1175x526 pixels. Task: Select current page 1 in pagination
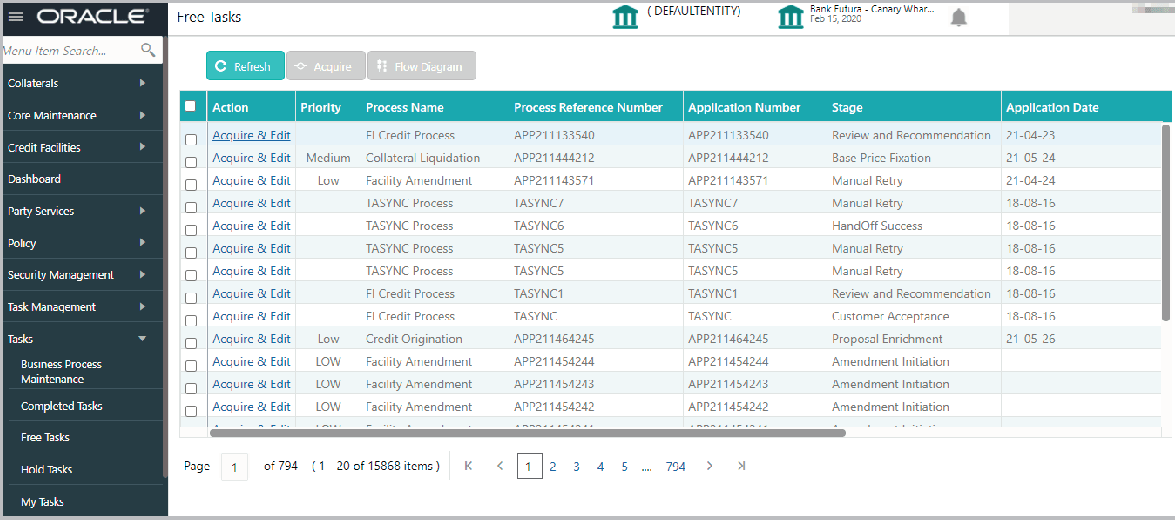pos(529,466)
